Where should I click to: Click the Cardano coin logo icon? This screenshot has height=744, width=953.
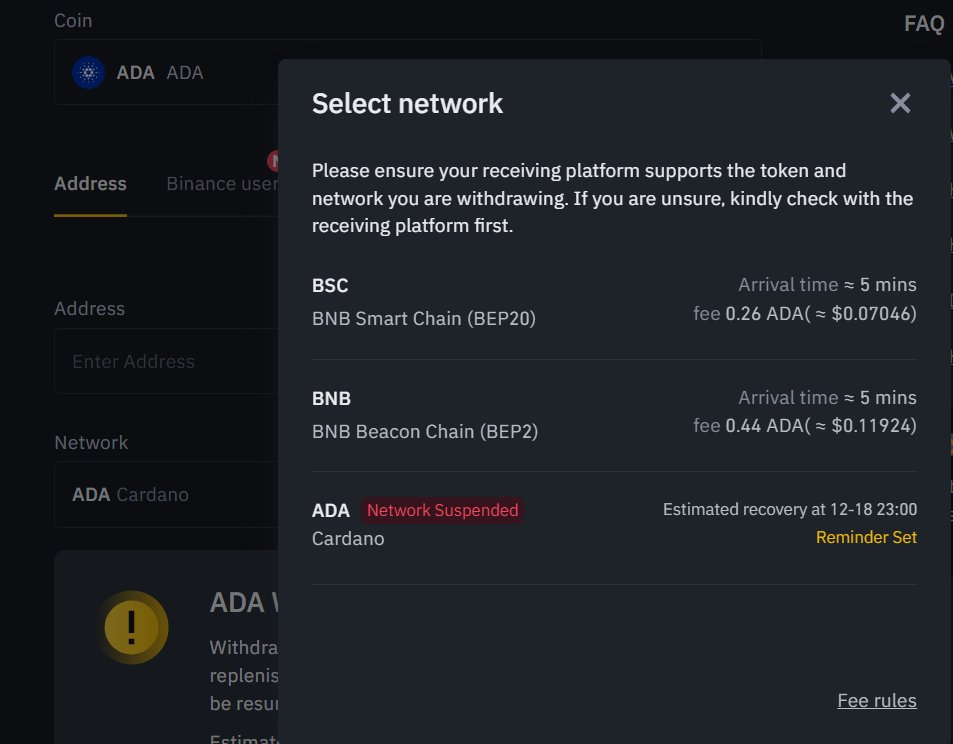89,71
